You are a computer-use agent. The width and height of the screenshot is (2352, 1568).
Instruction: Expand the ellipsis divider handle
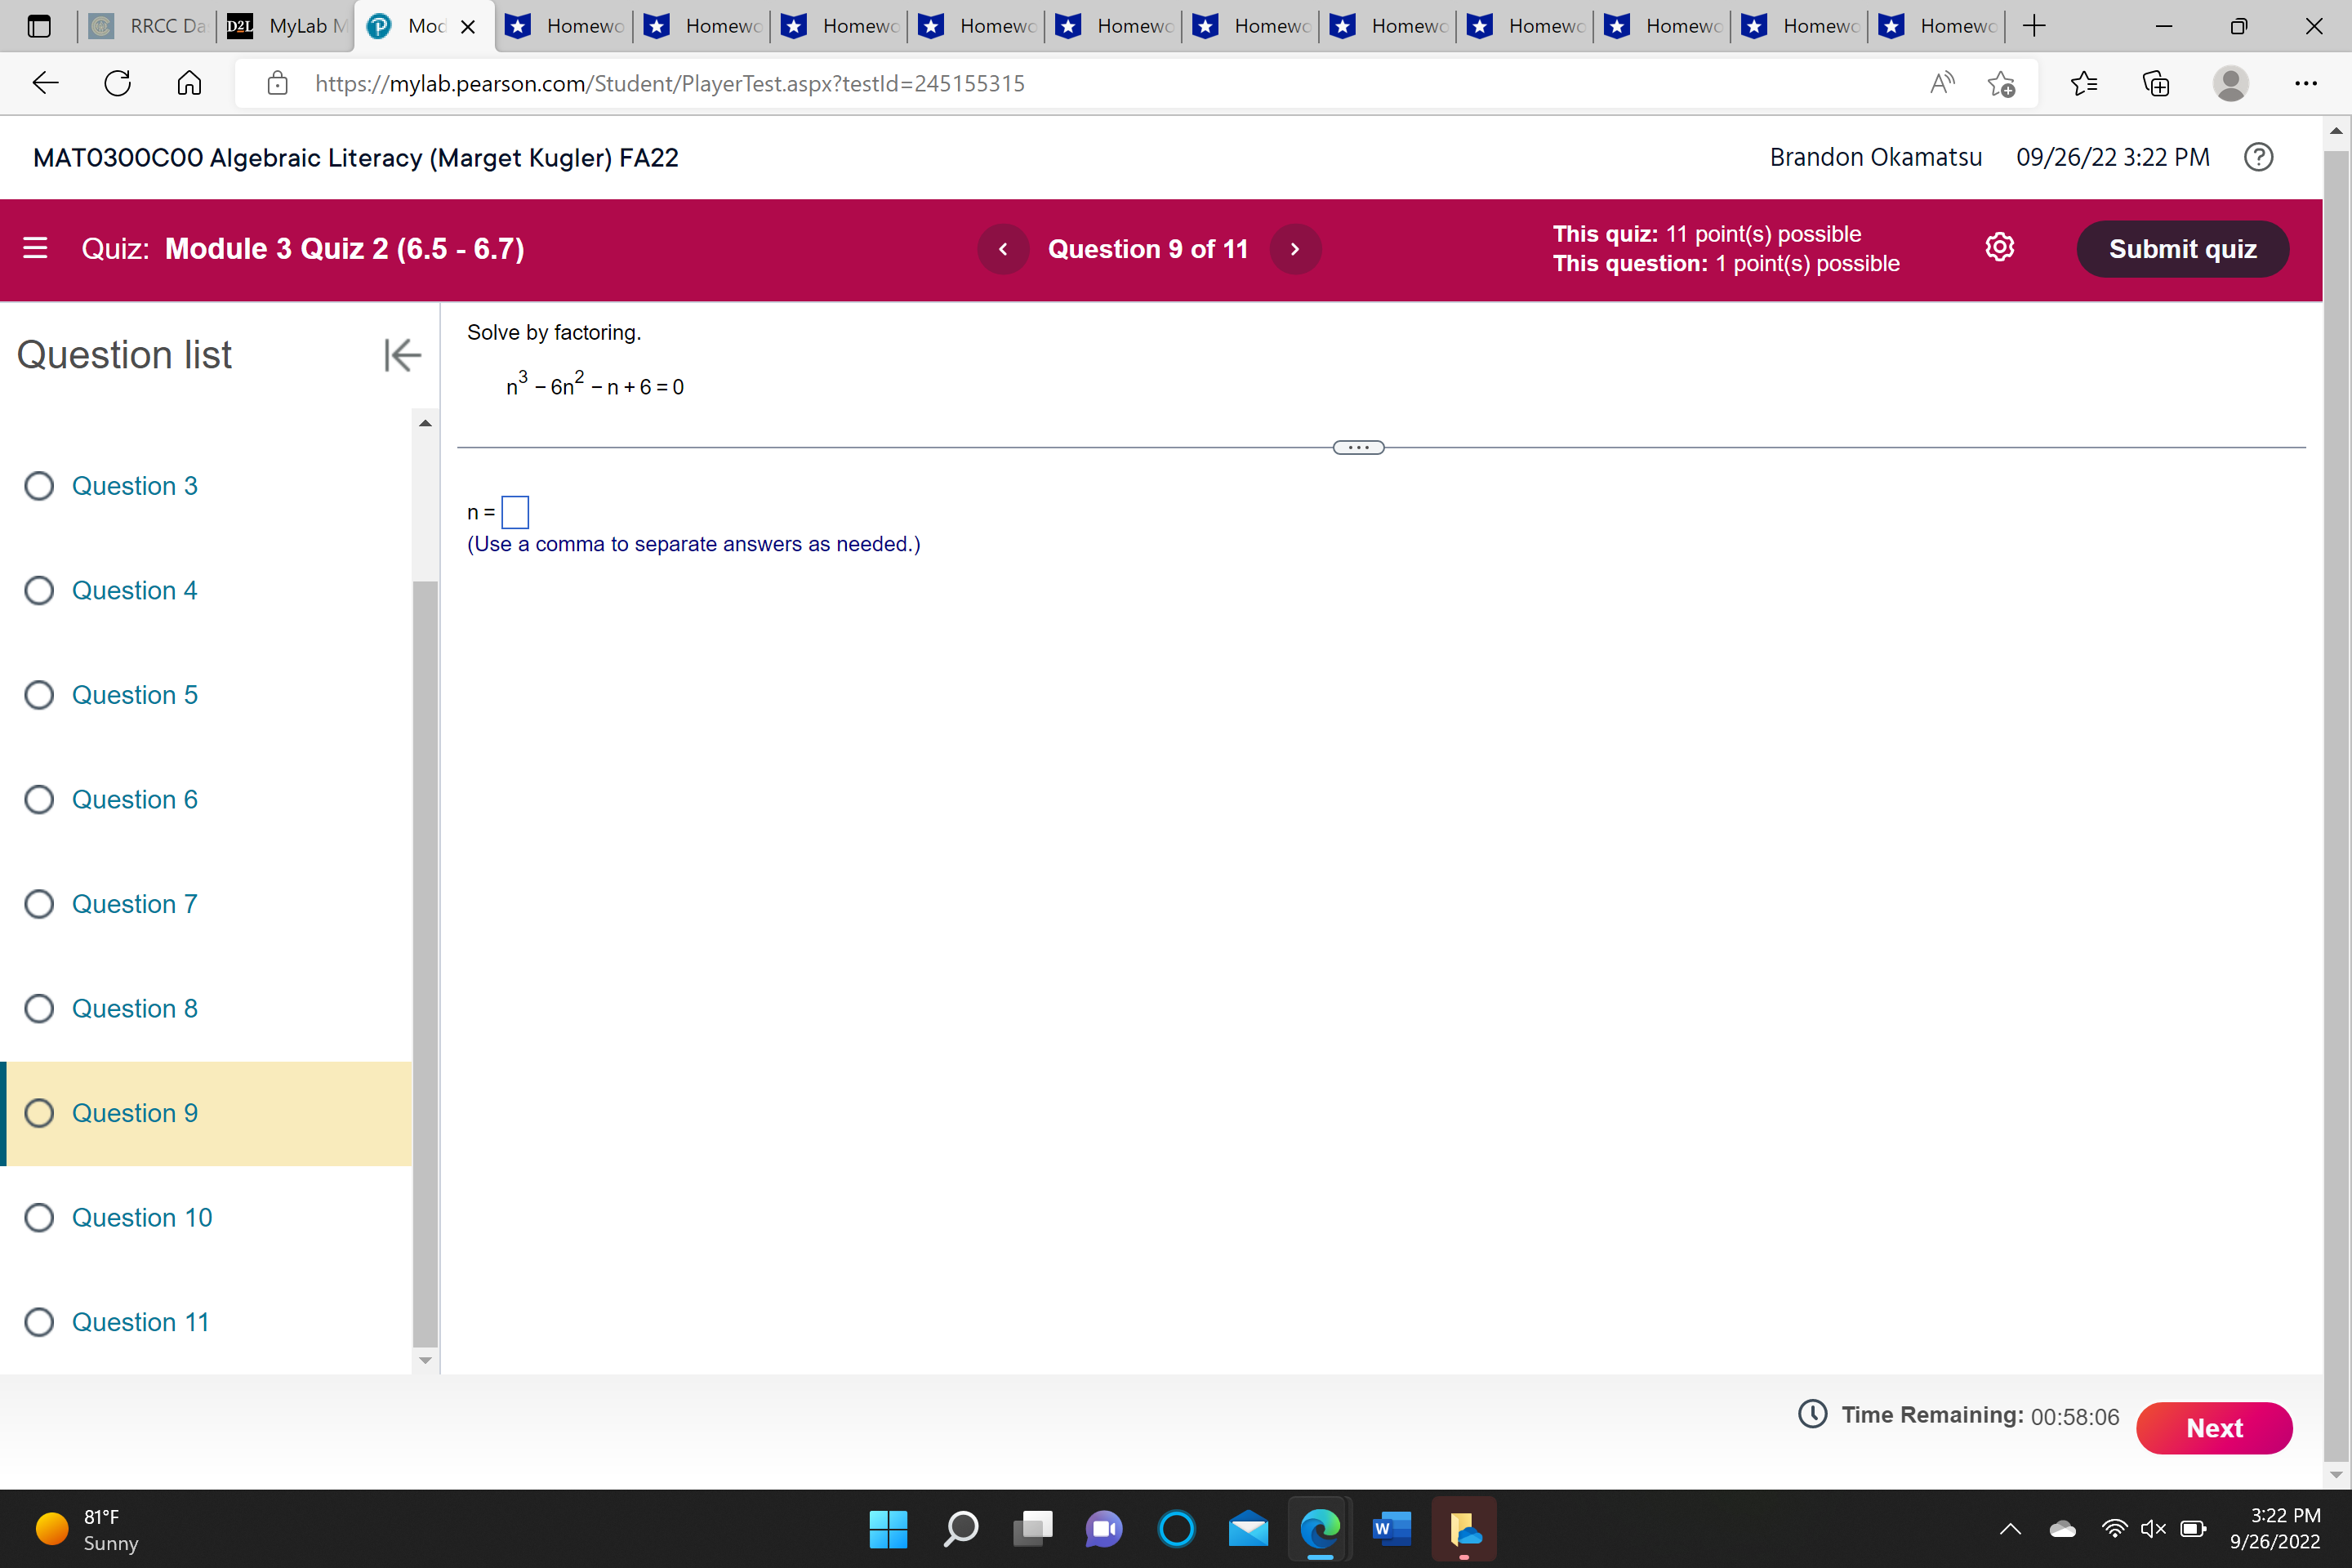click(x=1358, y=447)
